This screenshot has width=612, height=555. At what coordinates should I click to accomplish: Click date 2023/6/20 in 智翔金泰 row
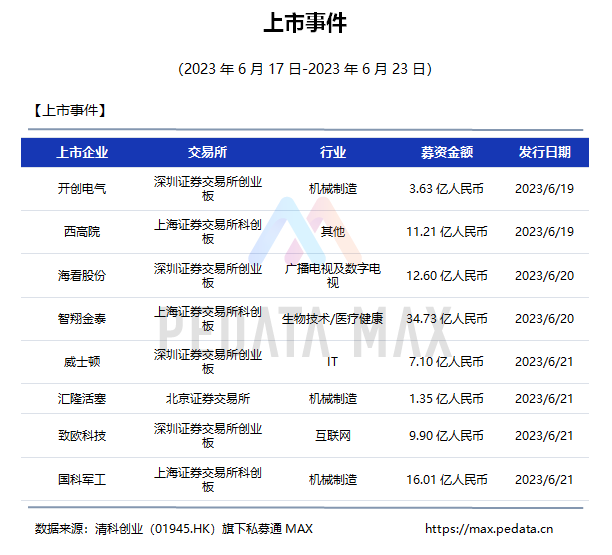pyautogui.click(x=544, y=319)
